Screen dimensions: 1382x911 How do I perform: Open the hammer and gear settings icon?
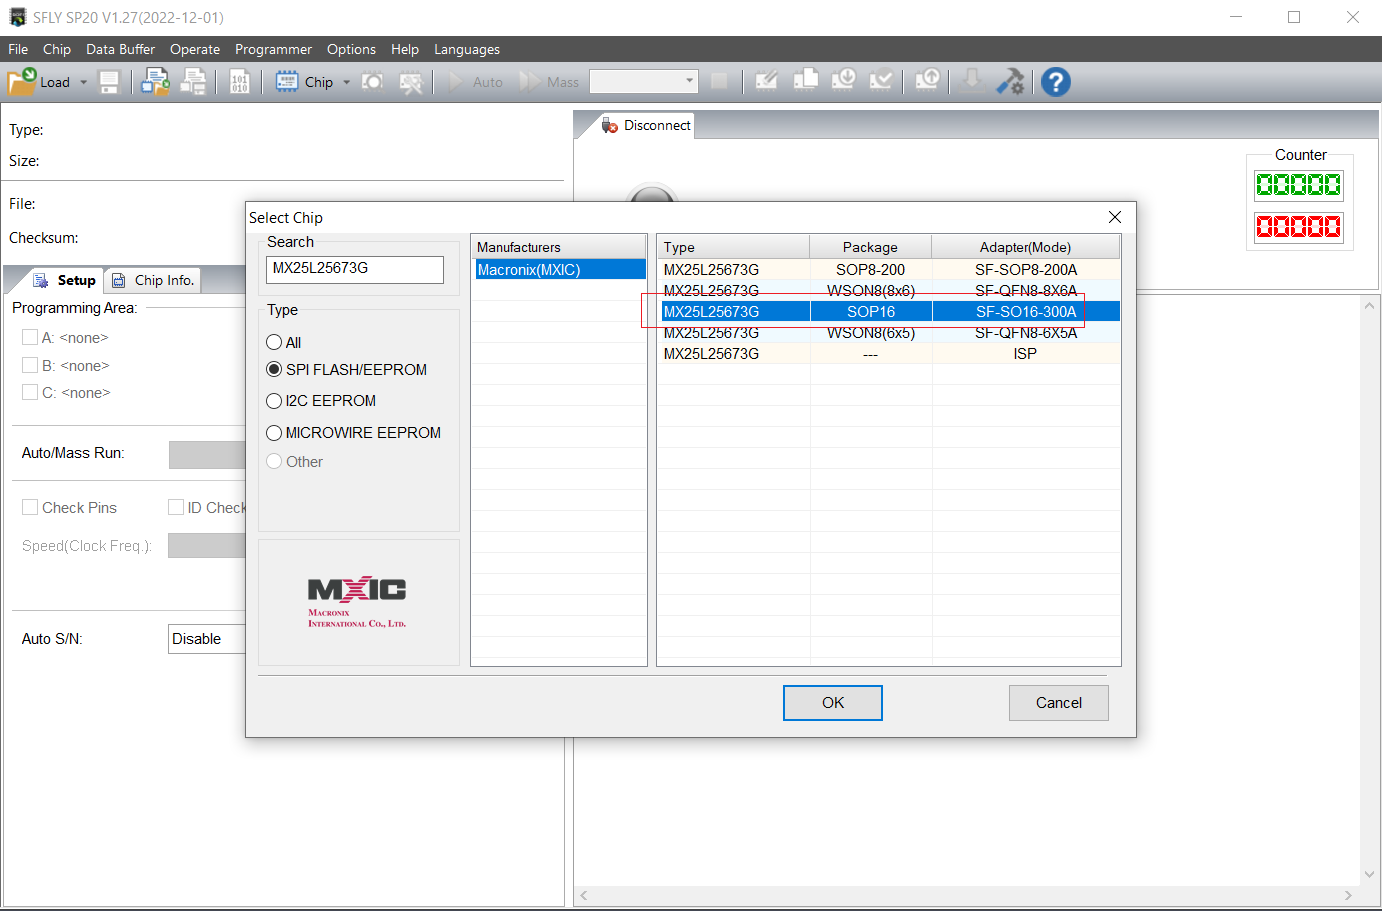(1010, 81)
